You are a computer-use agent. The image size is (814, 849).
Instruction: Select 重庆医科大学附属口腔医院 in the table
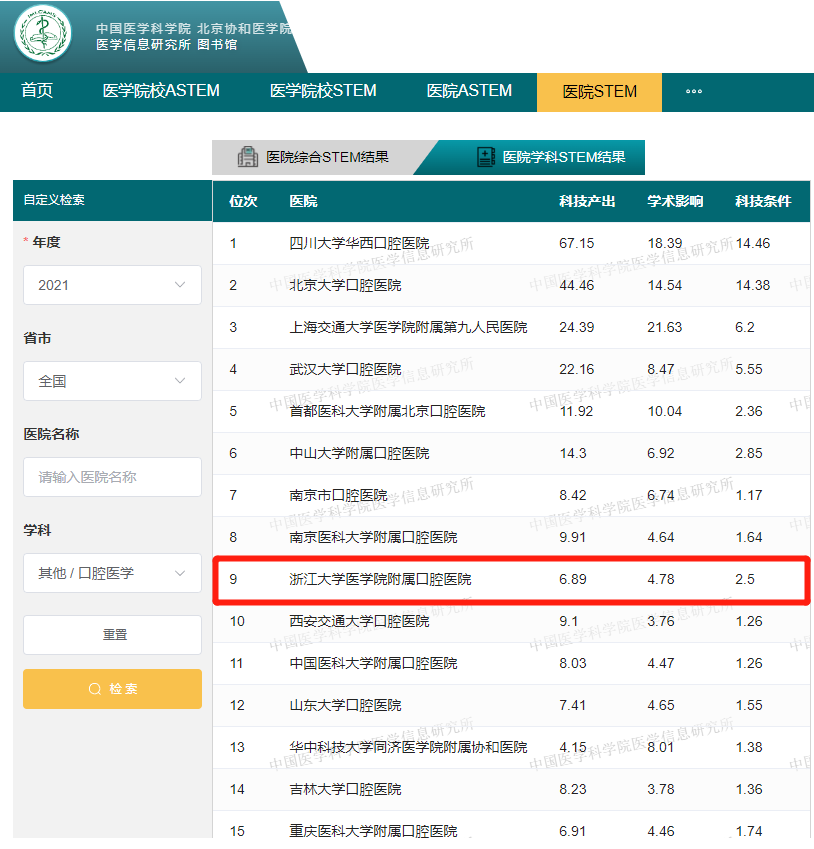[x=373, y=831]
